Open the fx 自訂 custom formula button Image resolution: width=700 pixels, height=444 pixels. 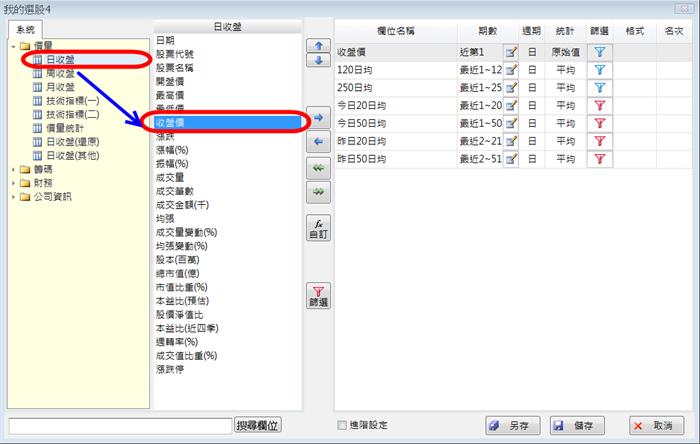point(318,228)
